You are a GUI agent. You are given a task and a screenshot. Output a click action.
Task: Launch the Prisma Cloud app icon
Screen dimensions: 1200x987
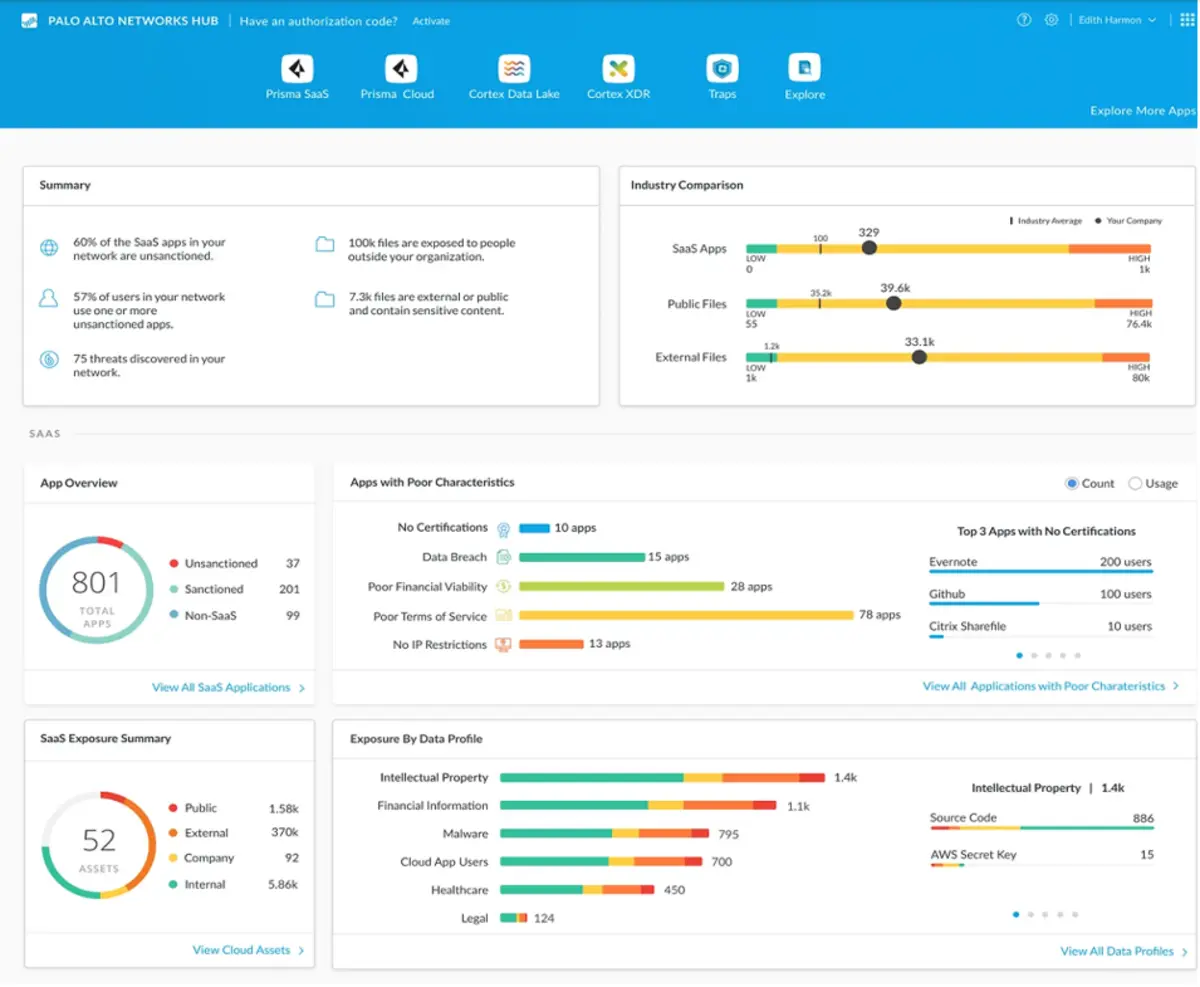401,69
